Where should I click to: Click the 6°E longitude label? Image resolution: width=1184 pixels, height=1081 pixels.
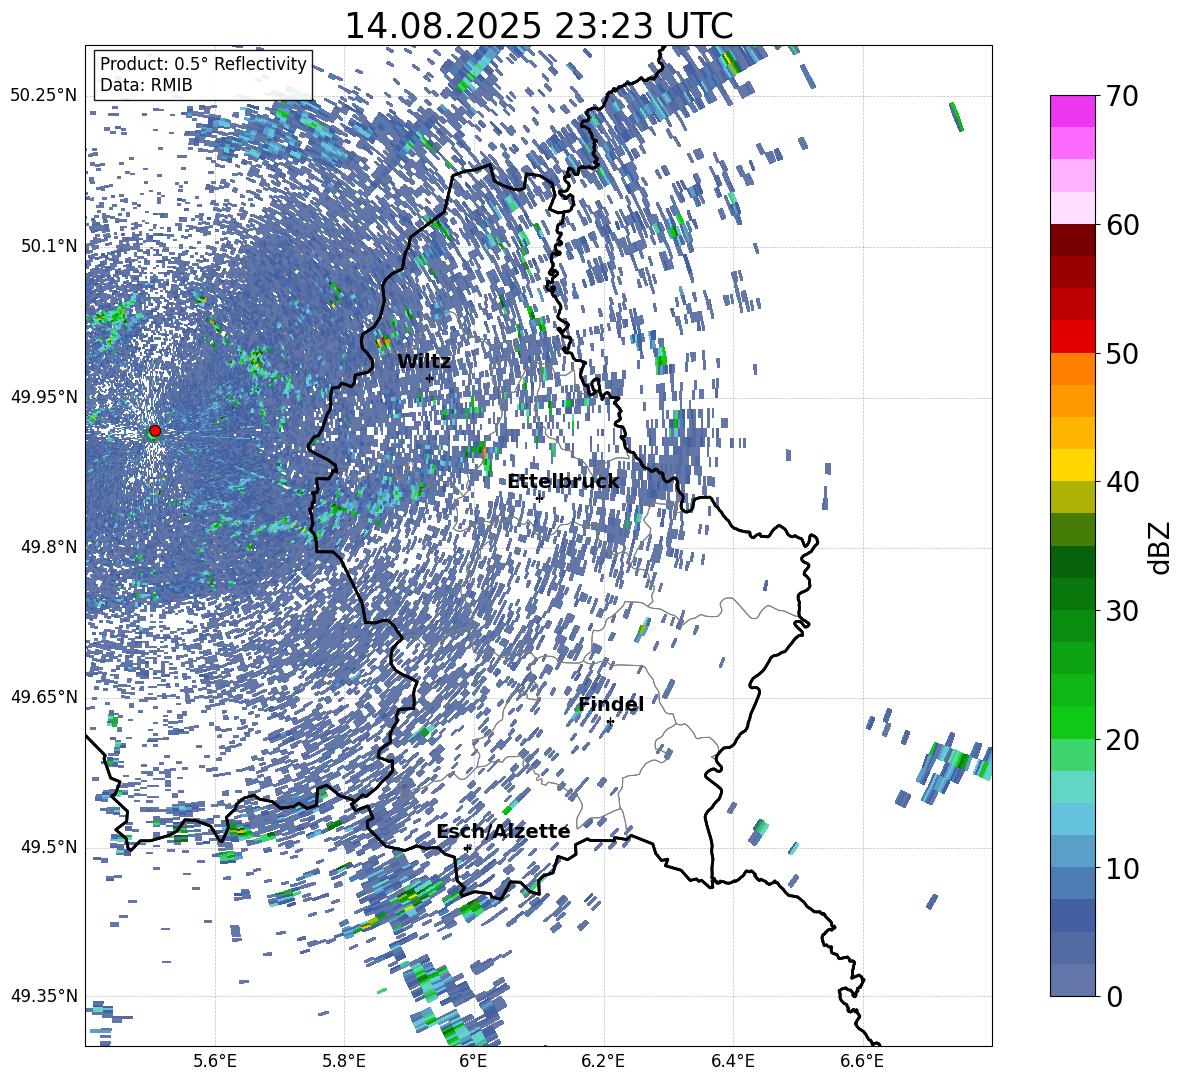pyautogui.click(x=473, y=1061)
